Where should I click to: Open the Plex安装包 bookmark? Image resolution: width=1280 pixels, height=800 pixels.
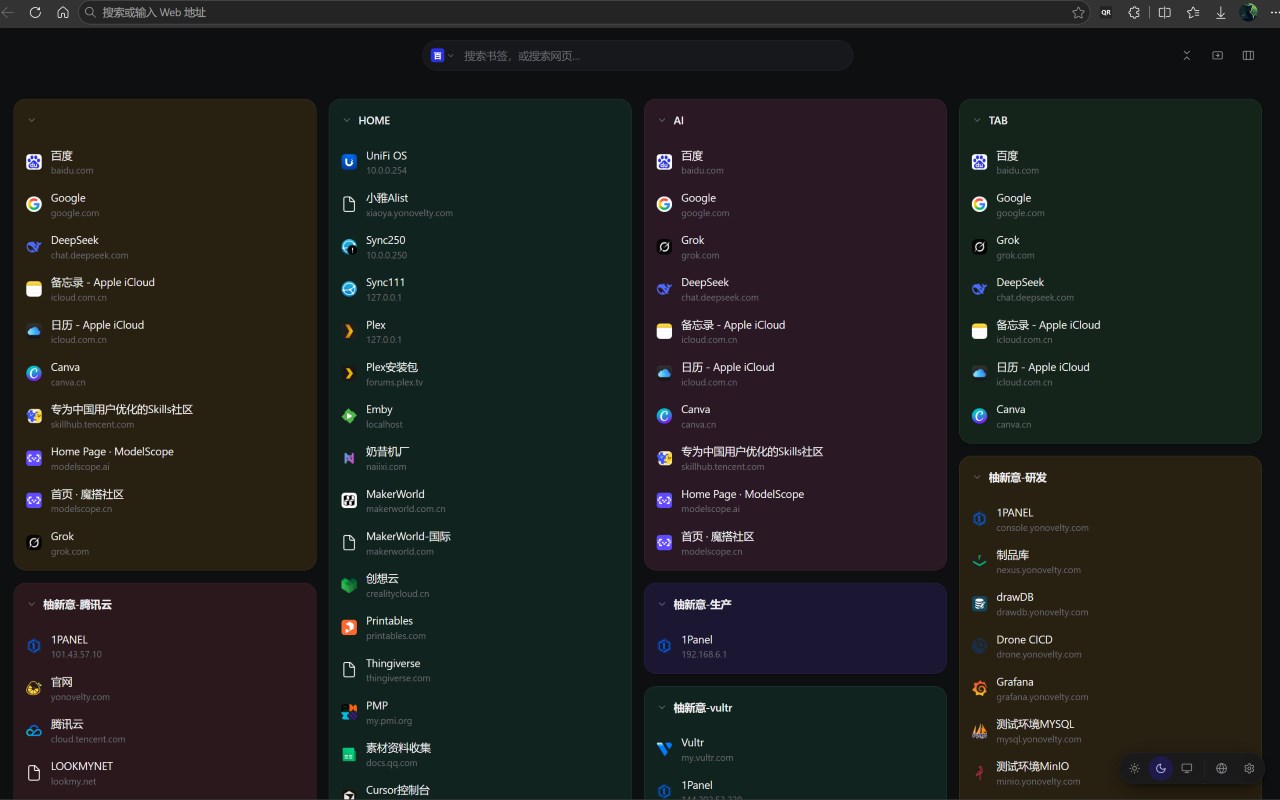[x=480, y=374]
